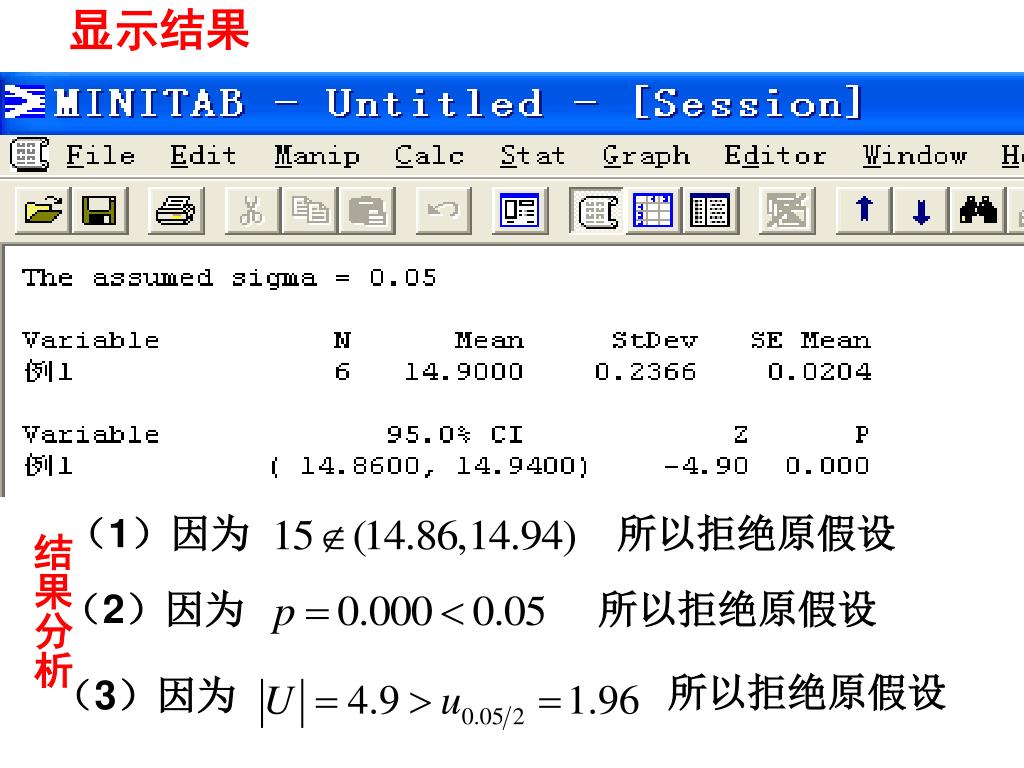Click the Open Project folder icon

(x=43, y=210)
